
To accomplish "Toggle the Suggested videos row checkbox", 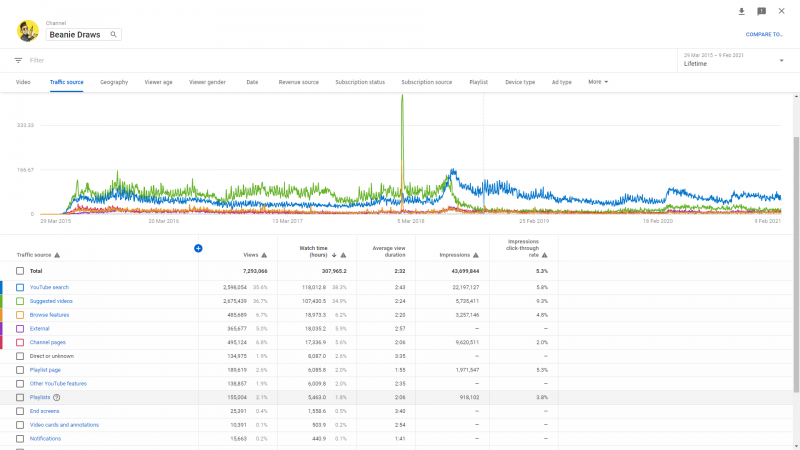I will click(20, 301).
